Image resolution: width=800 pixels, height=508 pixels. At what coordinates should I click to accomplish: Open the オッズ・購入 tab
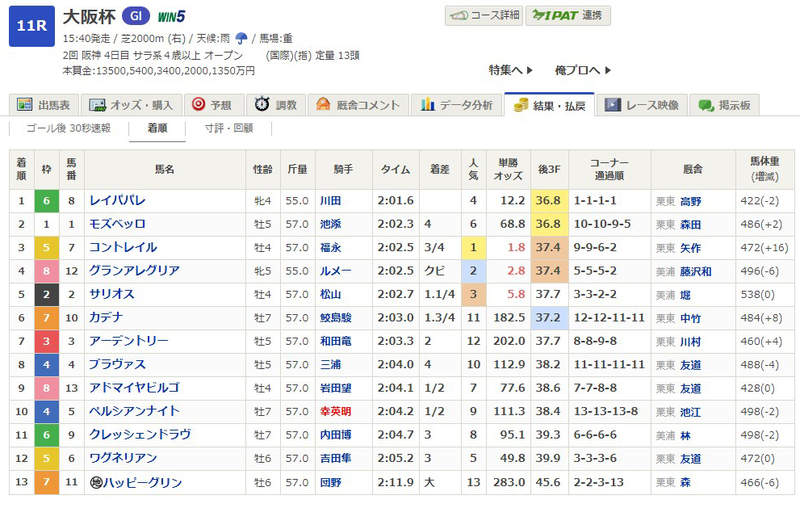(x=131, y=105)
